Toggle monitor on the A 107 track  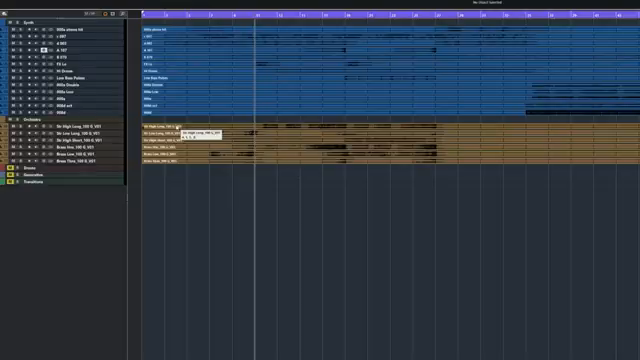36,50
